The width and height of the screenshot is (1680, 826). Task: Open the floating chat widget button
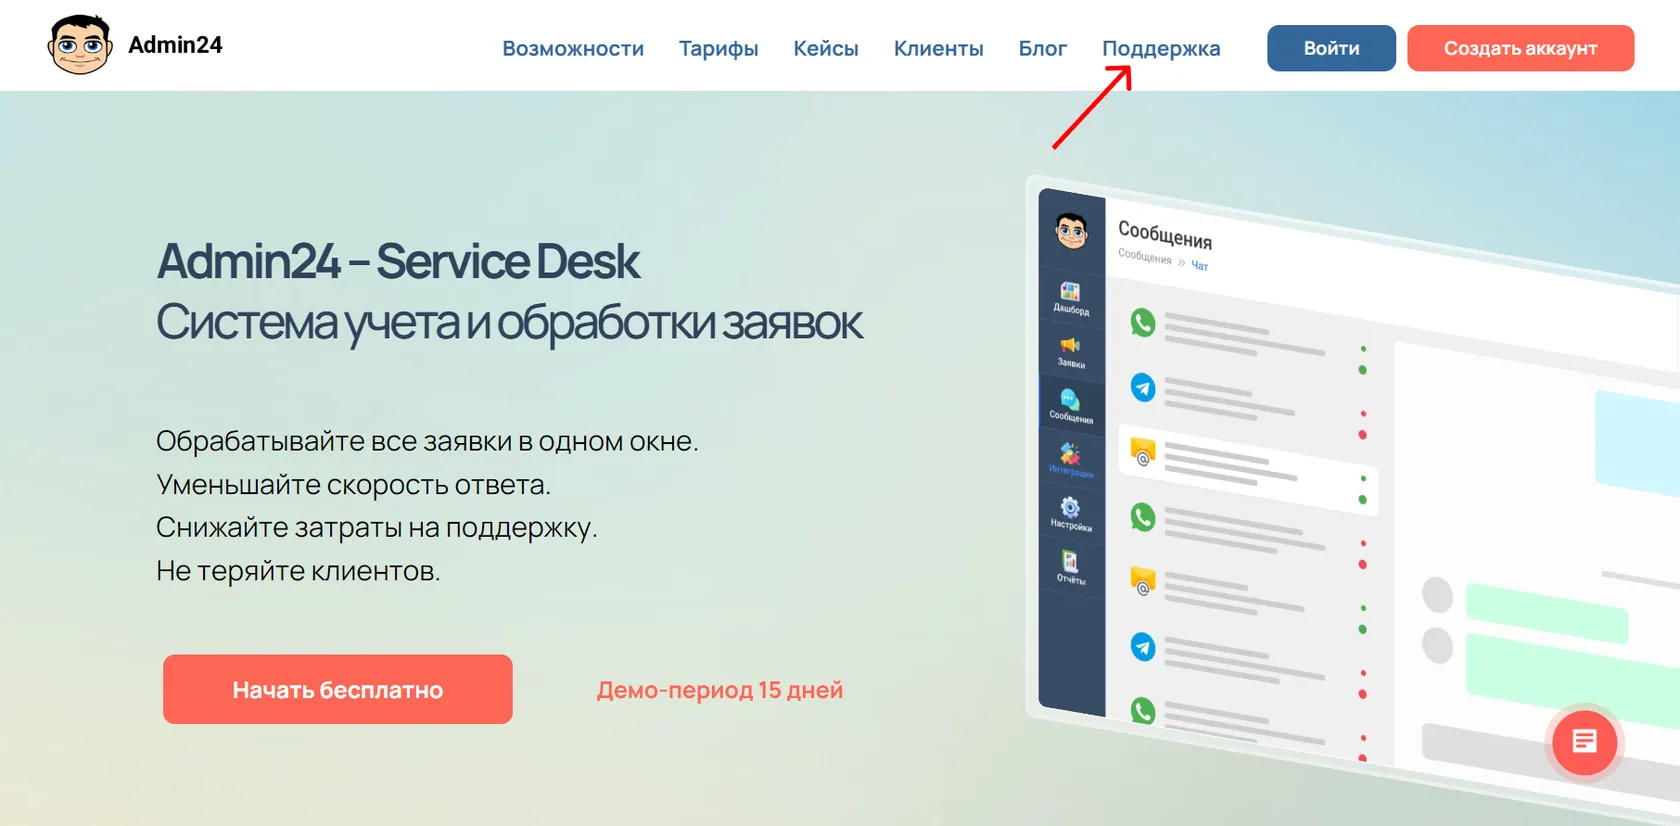click(1584, 742)
